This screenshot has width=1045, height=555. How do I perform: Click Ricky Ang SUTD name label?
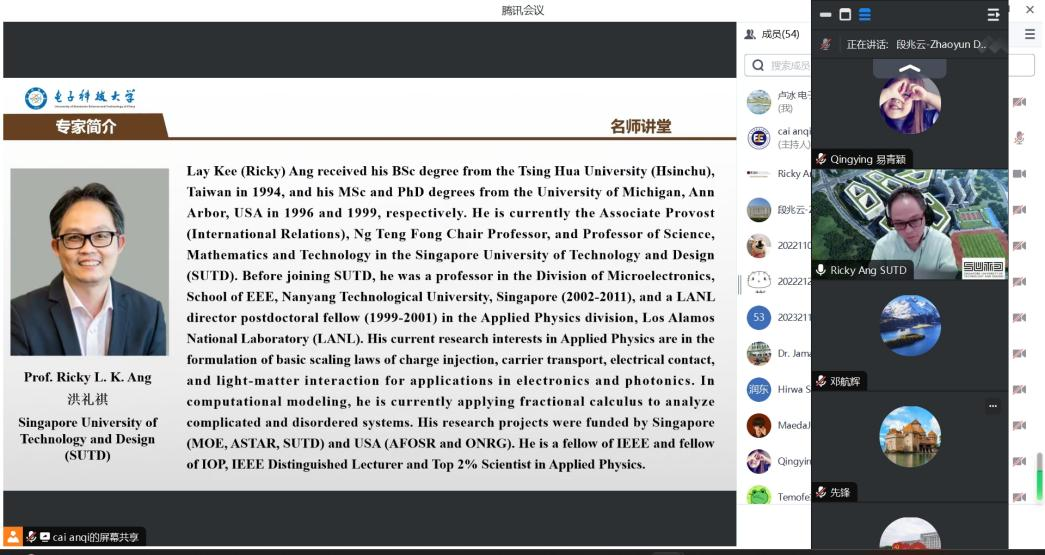(868, 270)
